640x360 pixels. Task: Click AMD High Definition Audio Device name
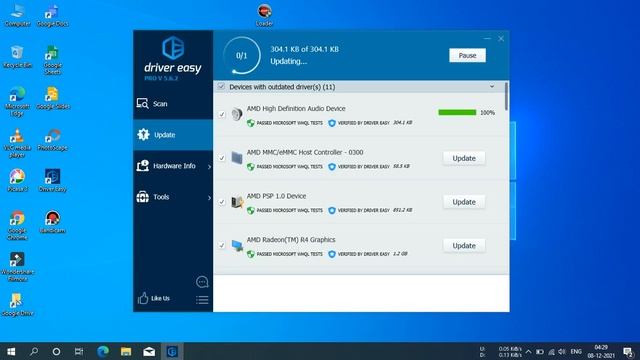(x=296, y=109)
